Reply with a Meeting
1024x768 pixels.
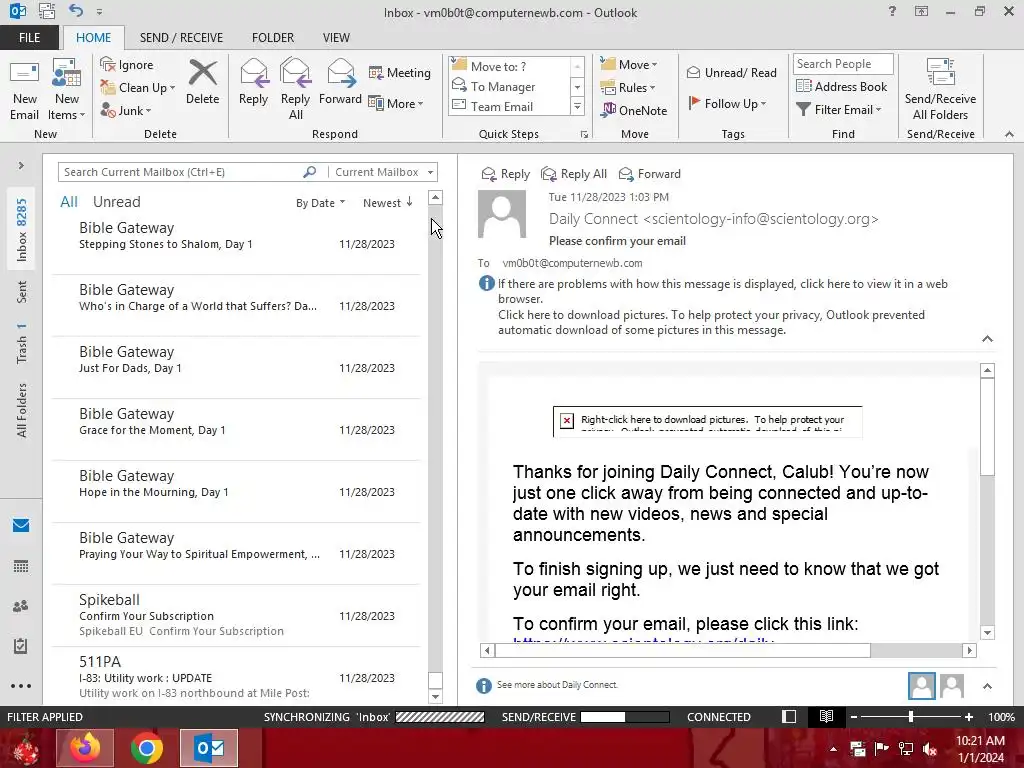[400, 72]
